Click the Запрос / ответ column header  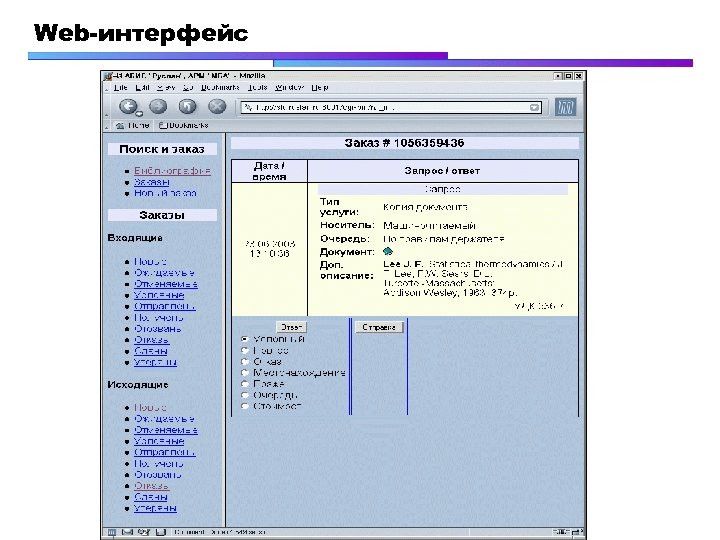pyautogui.click(x=442, y=171)
